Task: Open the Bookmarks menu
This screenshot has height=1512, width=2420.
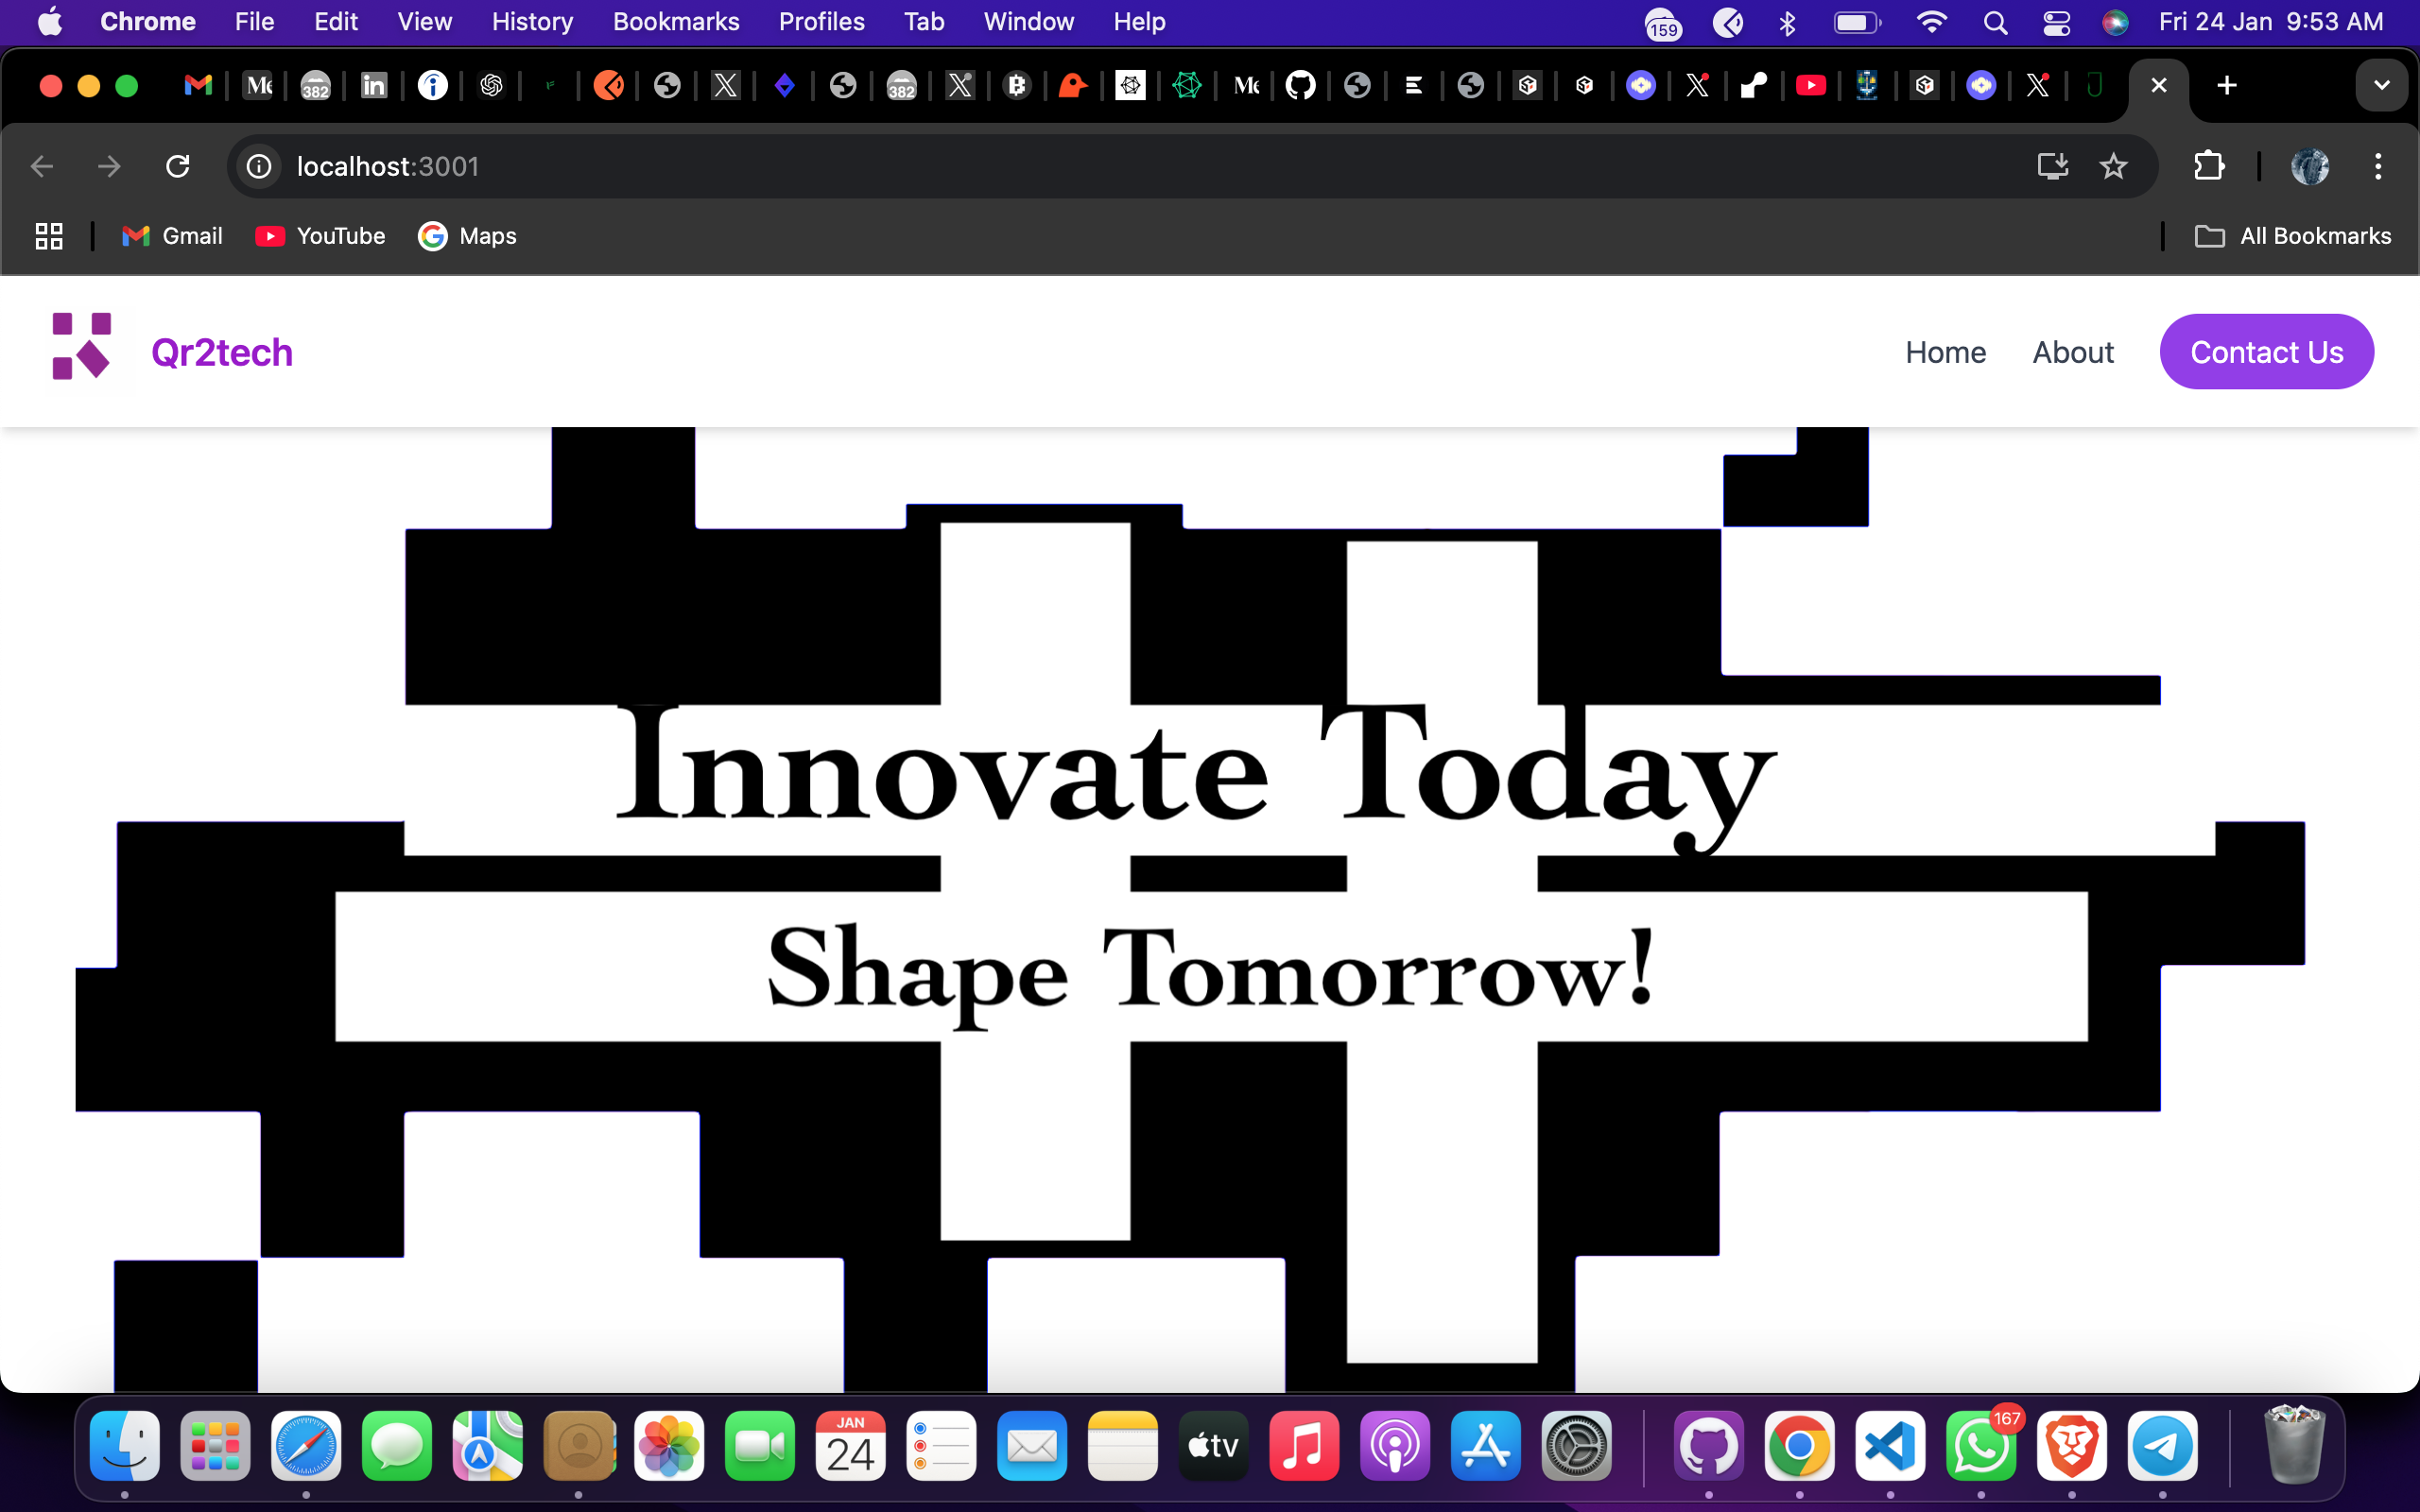Action: [x=676, y=21]
